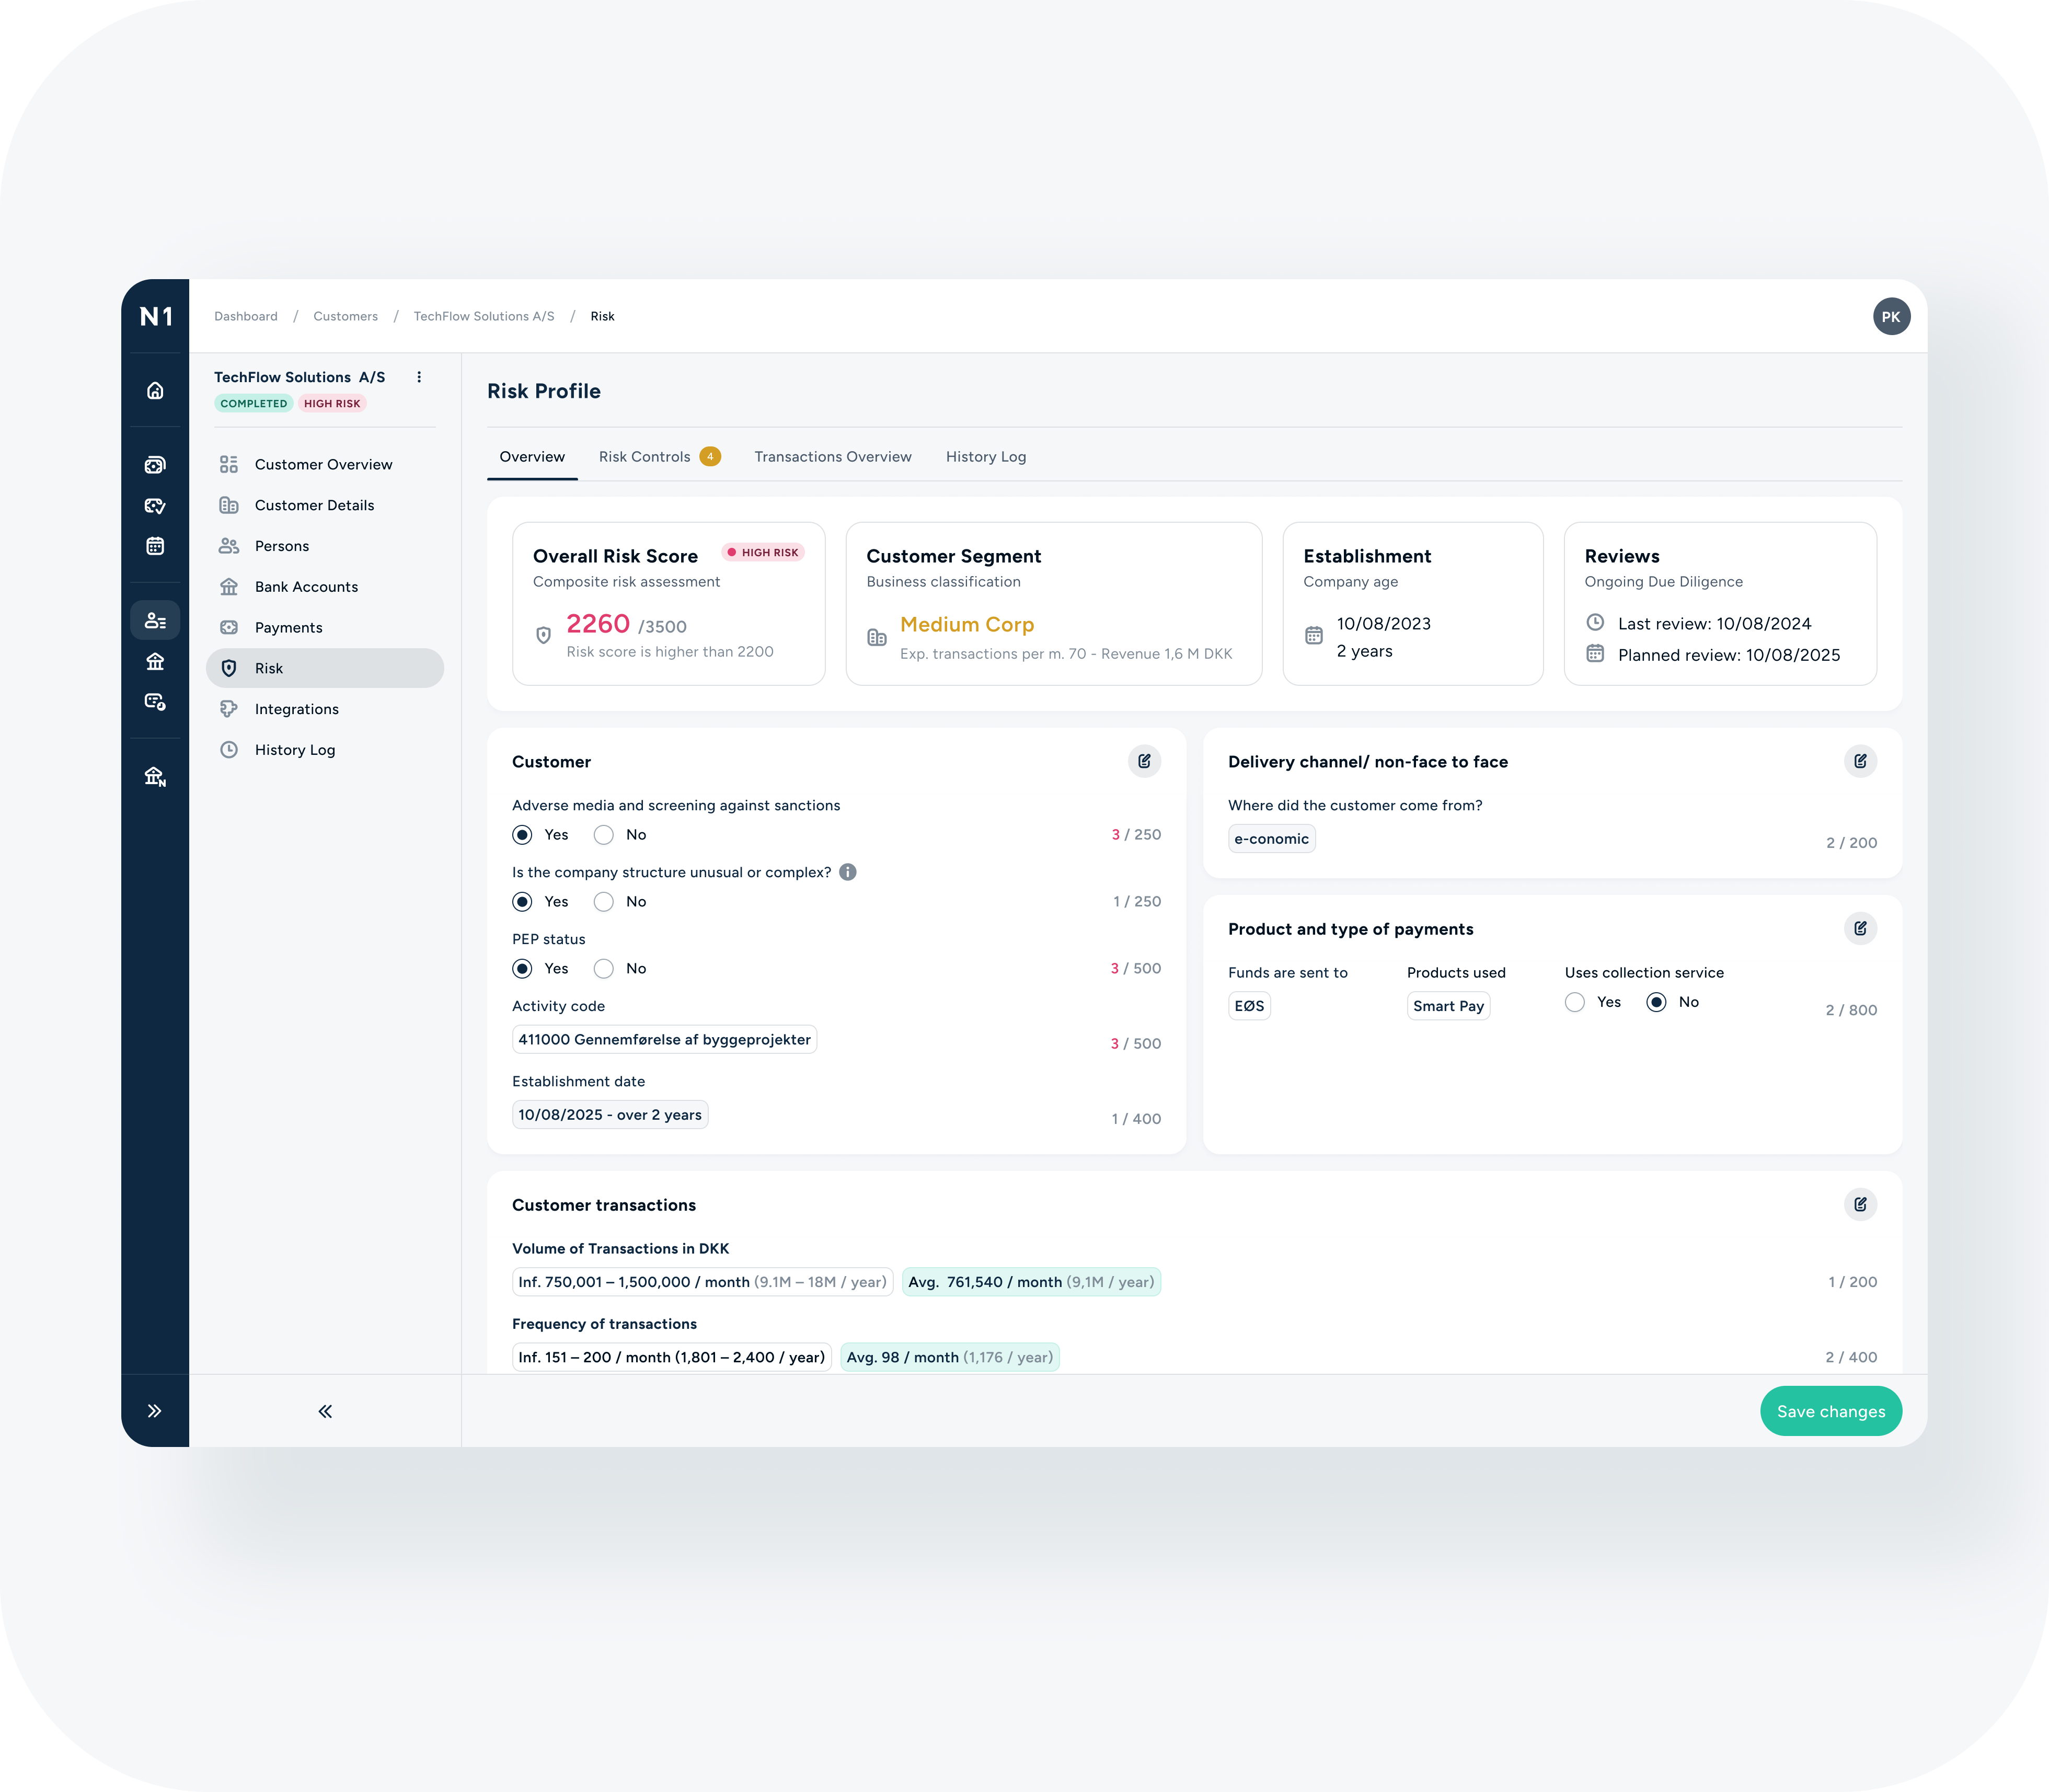This screenshot has height=1792, width=2049.
Task: Open the calendar icon in dark sidebar
Action: pos(155,546)
